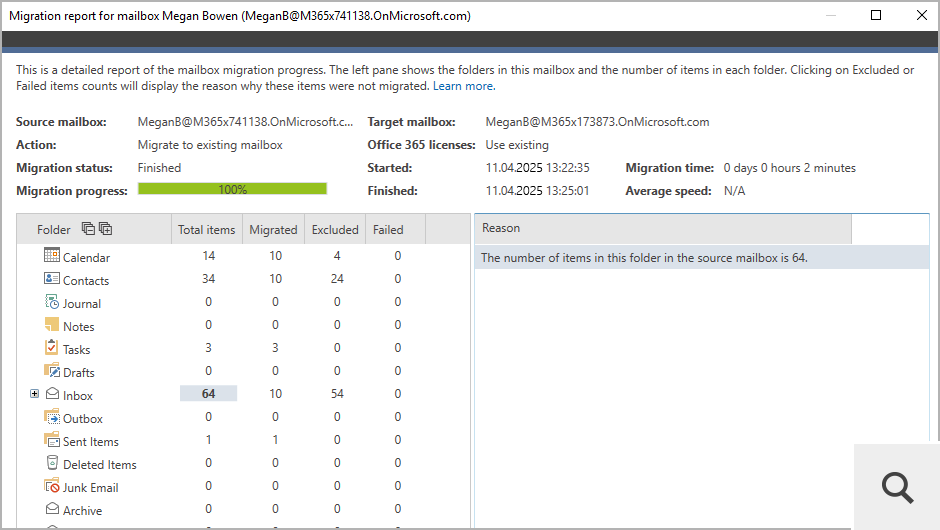Click the Journal folder icon
940x530 pixels.
[x=52, y=302]
